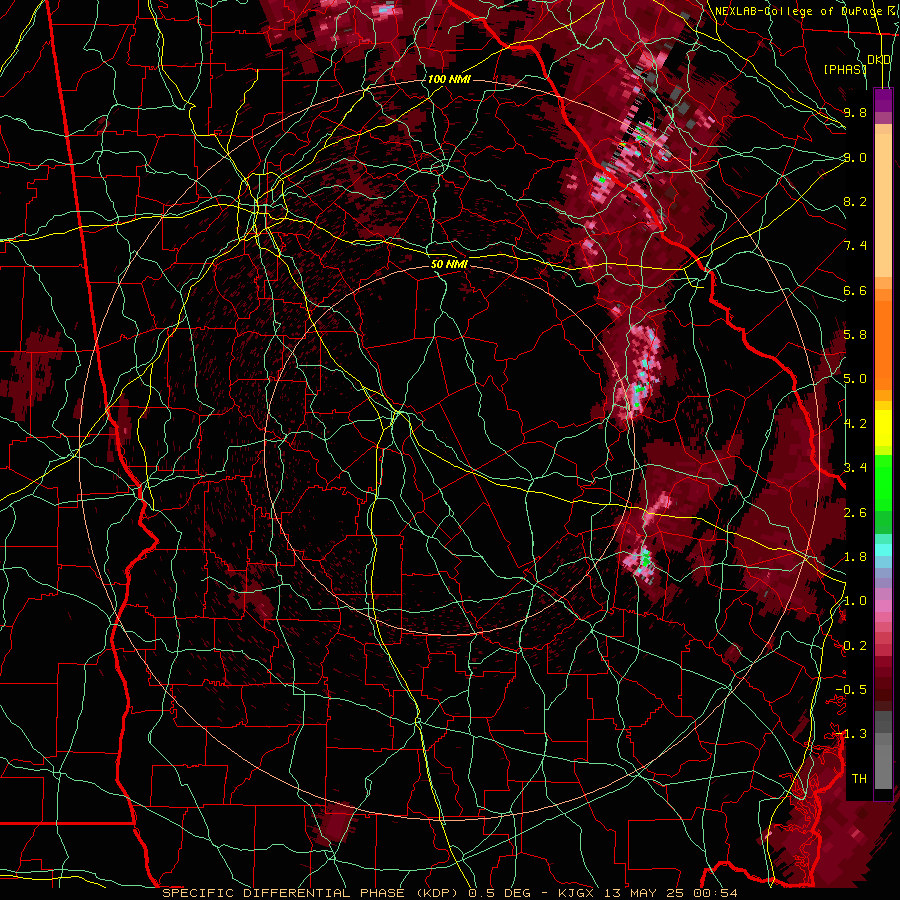Click the 7.4 value on the color scale

pos(855,246)
